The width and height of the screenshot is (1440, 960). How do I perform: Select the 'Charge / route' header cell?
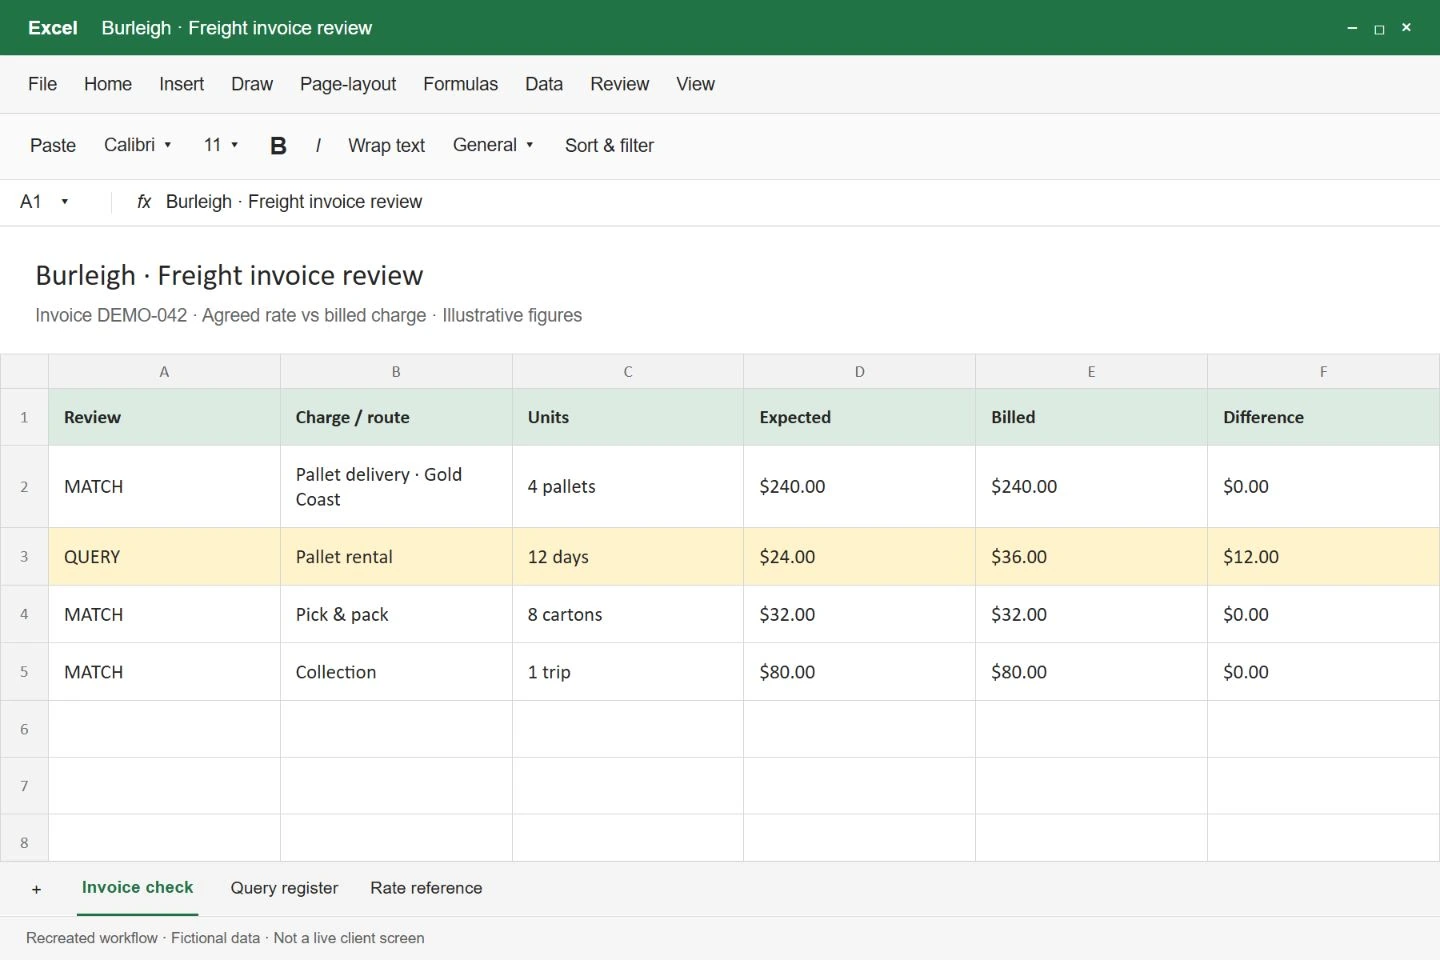pos(396,417)
